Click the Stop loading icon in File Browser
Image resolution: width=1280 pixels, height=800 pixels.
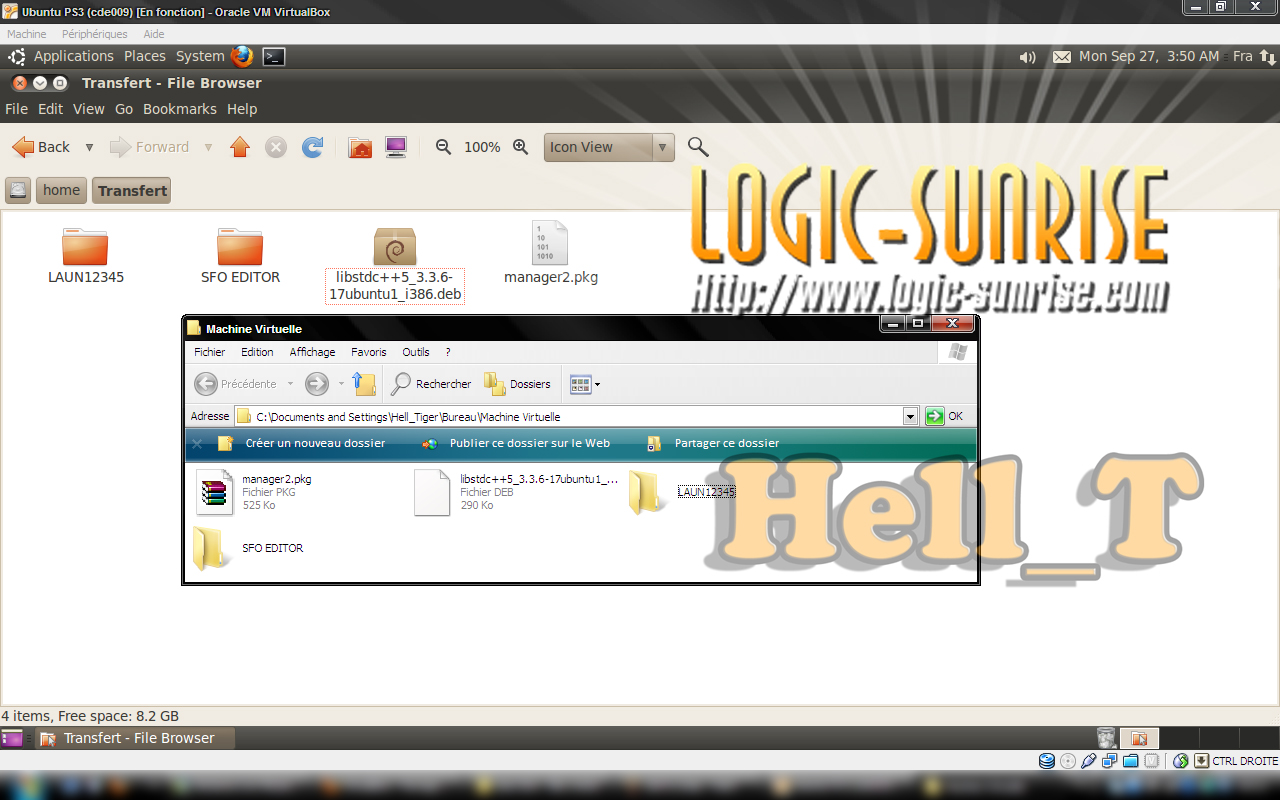tap(276, 147)
